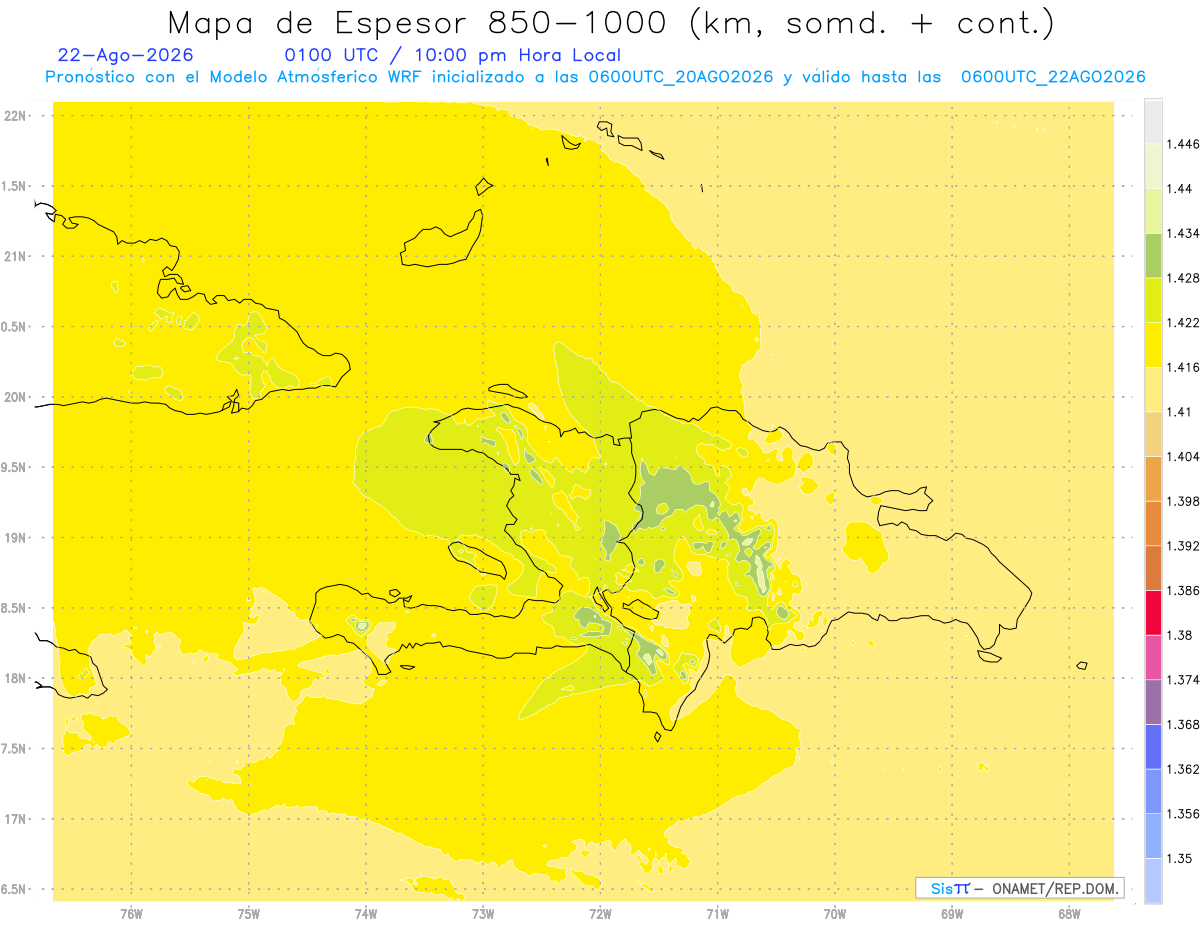
Task: Click the colorbar value '1.41'
Action: click(x=1180, y=412)
